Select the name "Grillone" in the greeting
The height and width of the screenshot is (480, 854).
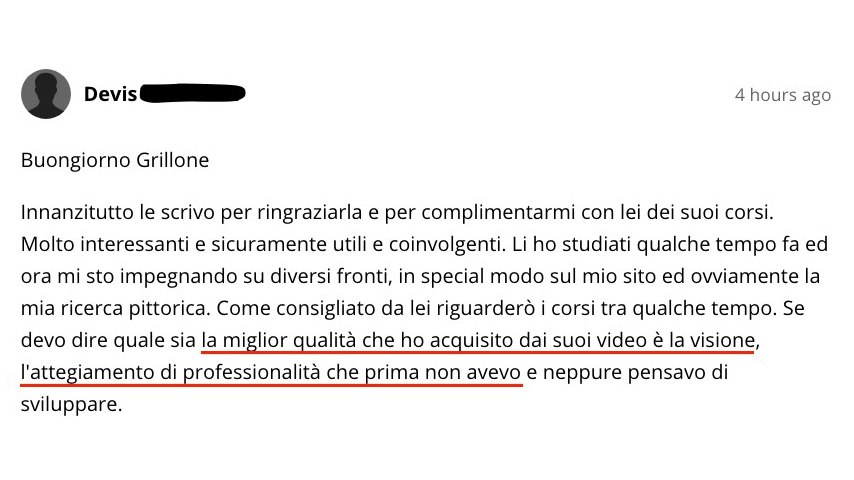coord(173,160)
